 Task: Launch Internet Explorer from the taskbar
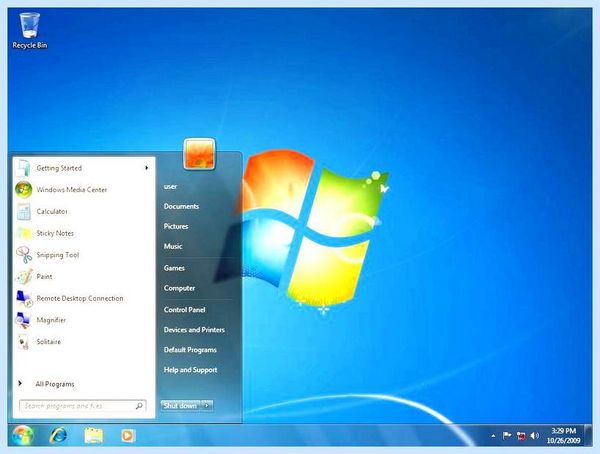pos(59,435)
